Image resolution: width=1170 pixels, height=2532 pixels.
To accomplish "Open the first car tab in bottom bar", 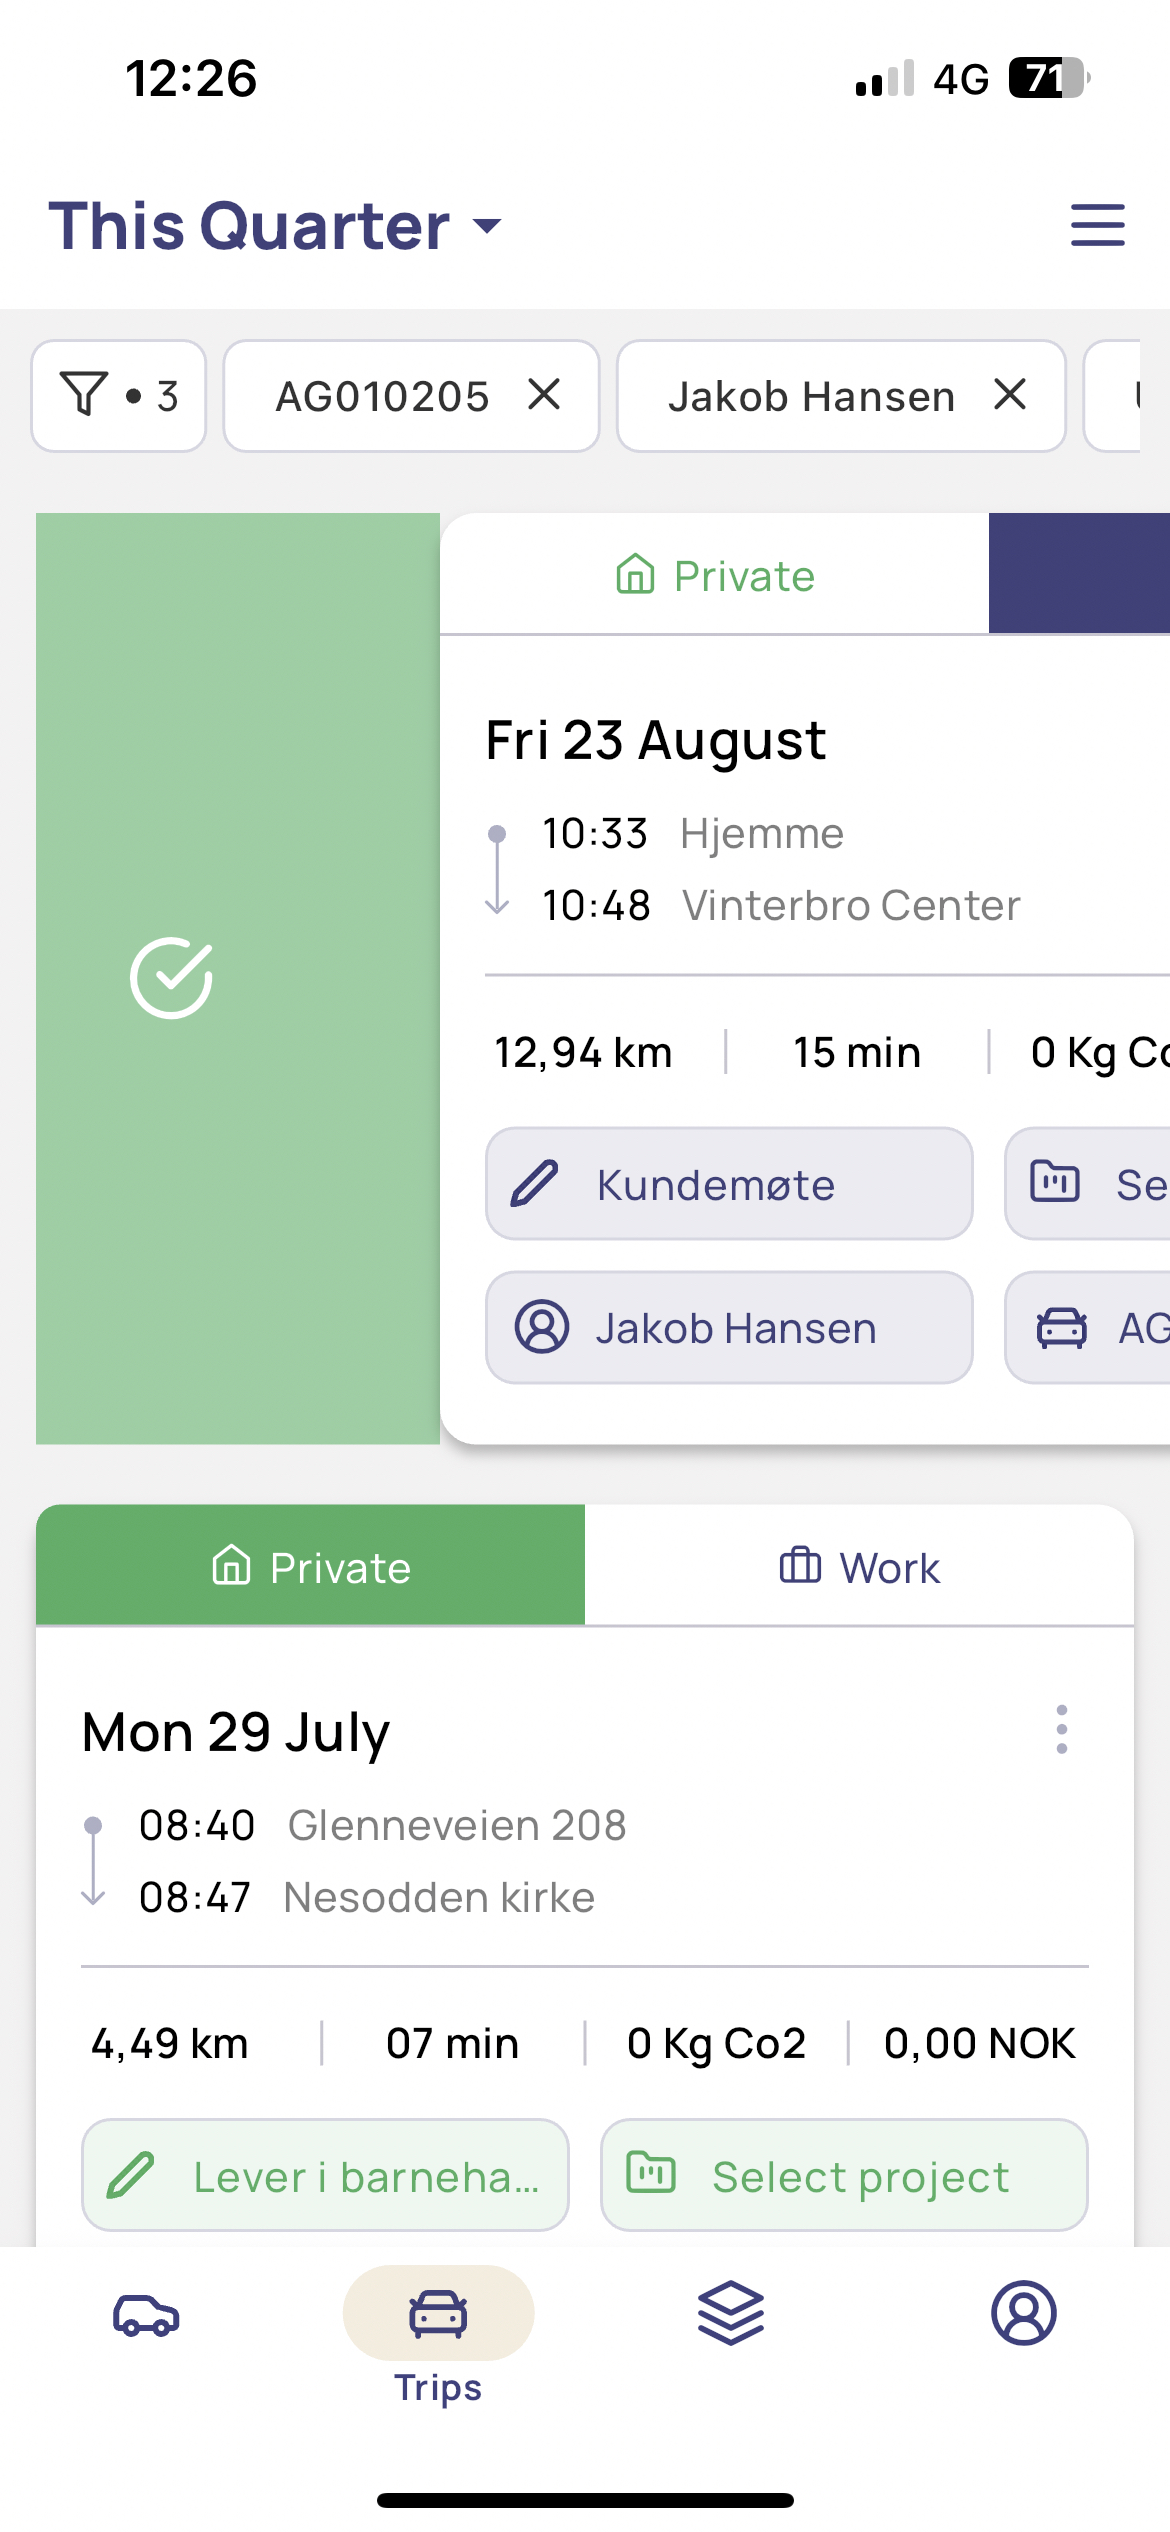I will (146, 2314).
